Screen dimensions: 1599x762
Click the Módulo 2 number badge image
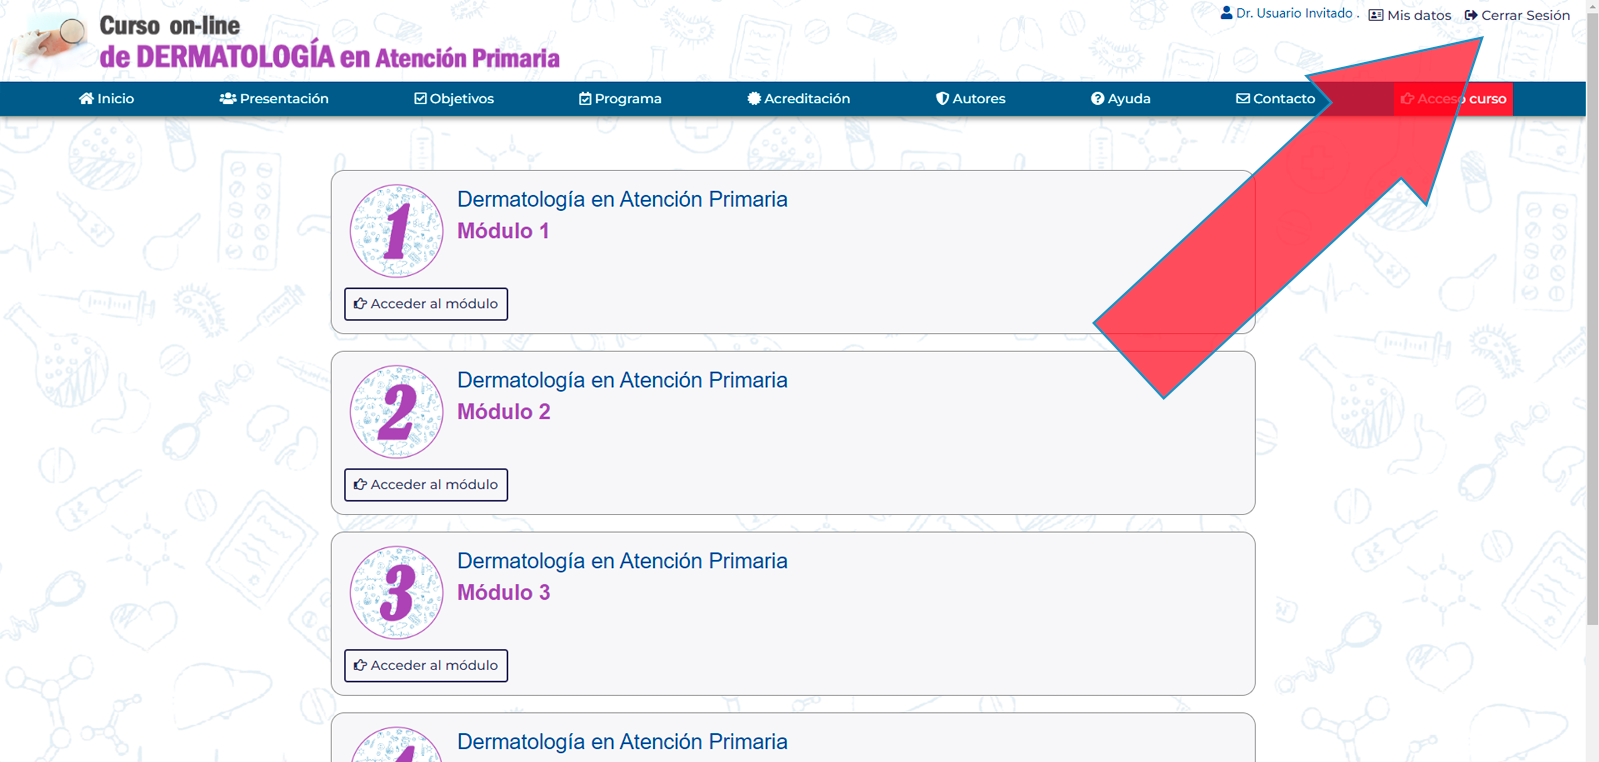click(396, 412)
